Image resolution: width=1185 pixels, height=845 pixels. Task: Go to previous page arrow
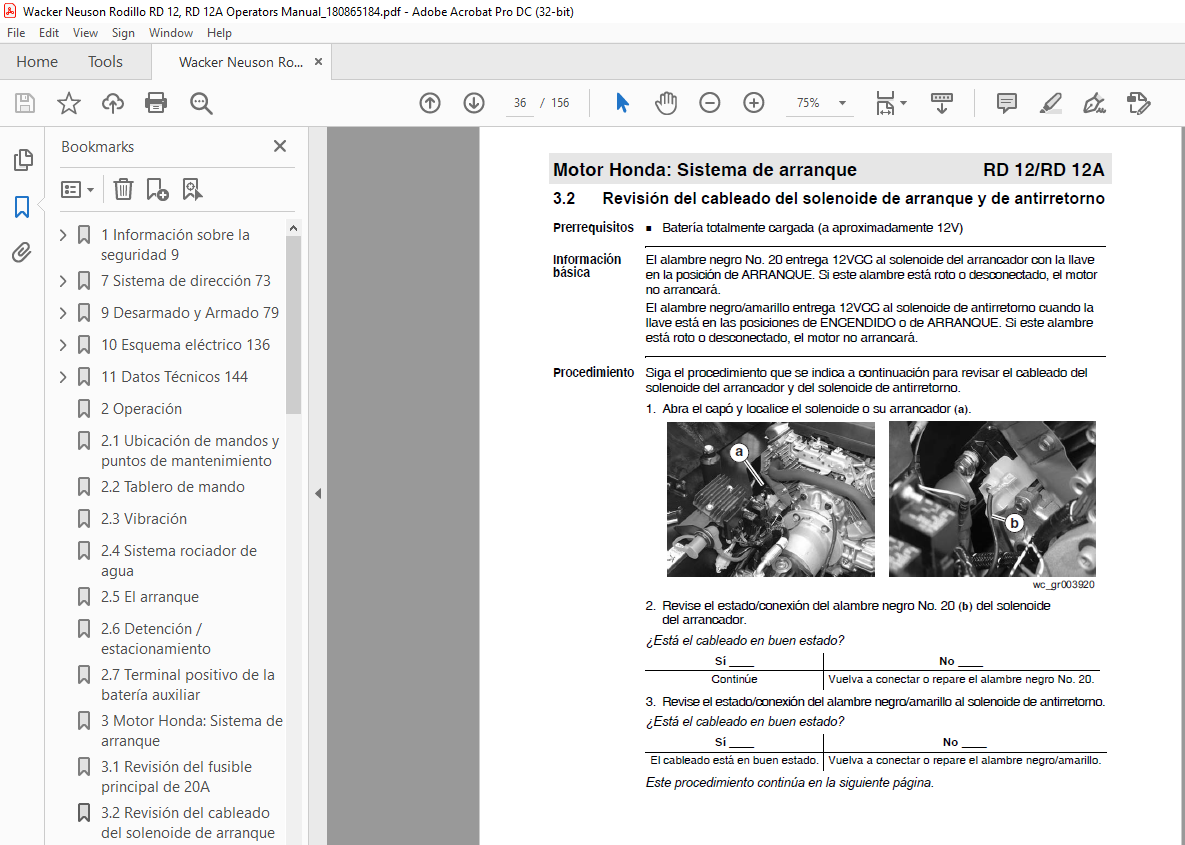click(430, 103)
